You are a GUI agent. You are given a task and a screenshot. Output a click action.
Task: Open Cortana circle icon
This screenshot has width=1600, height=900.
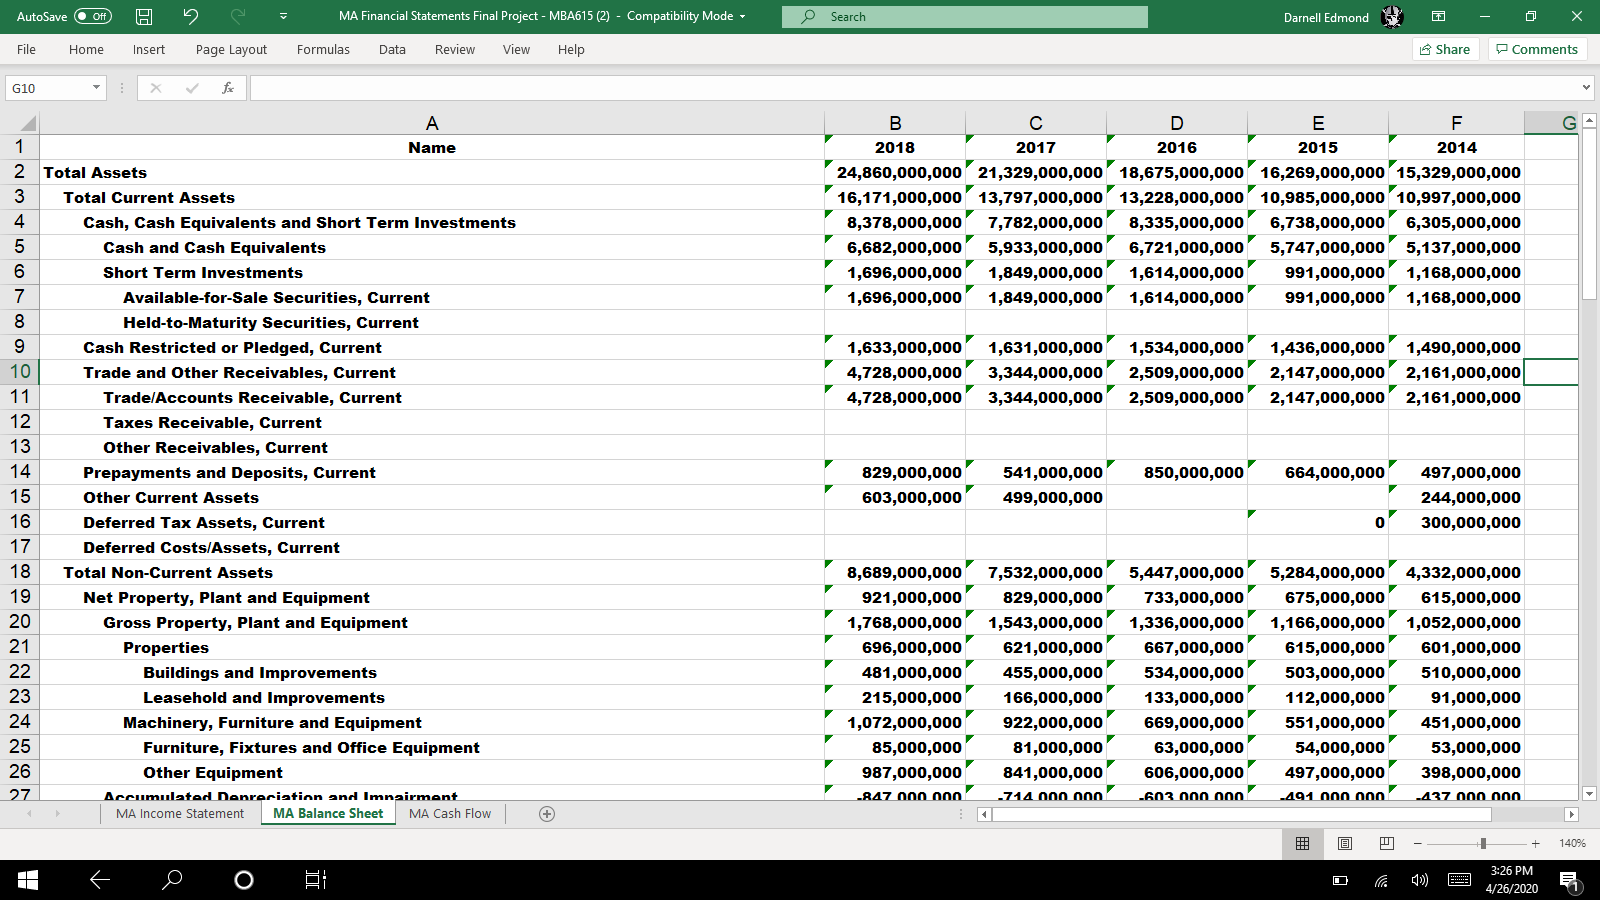(243, 880)
